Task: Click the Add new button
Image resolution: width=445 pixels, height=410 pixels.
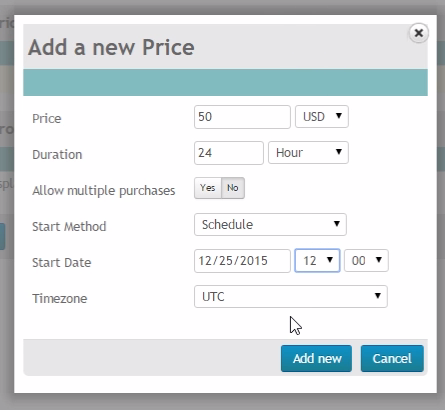Action: coord(316,358)
